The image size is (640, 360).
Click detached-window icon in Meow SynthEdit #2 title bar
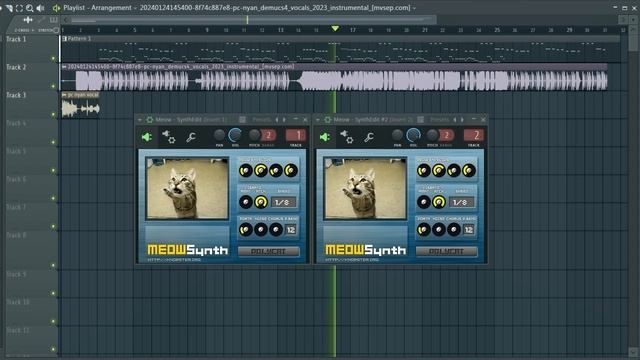[420, 120]
